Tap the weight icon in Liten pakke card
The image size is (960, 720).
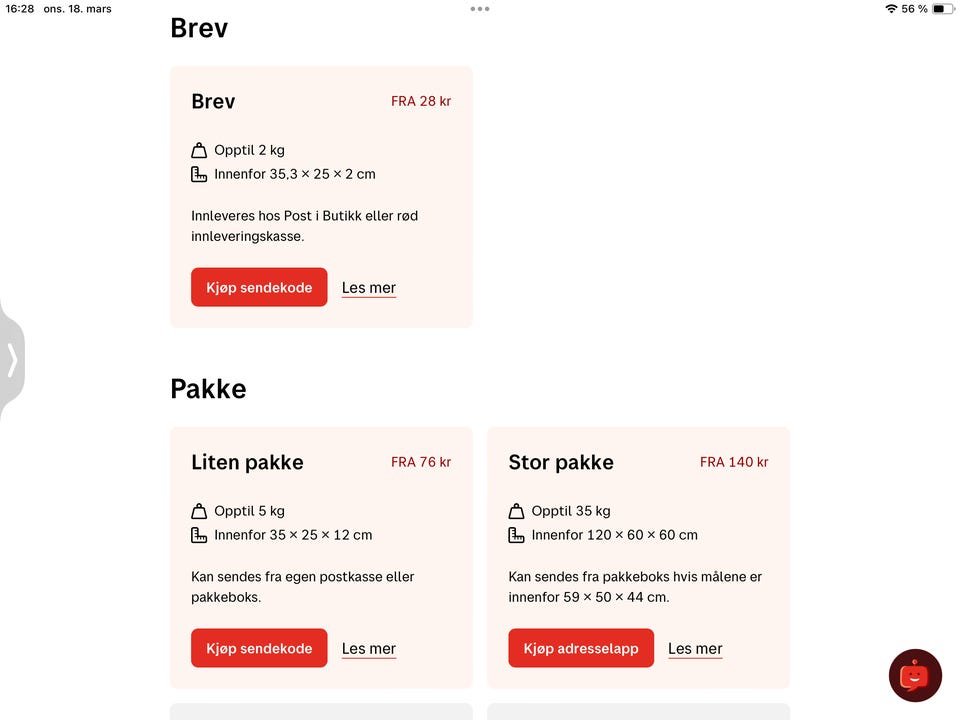click(199, 511)
